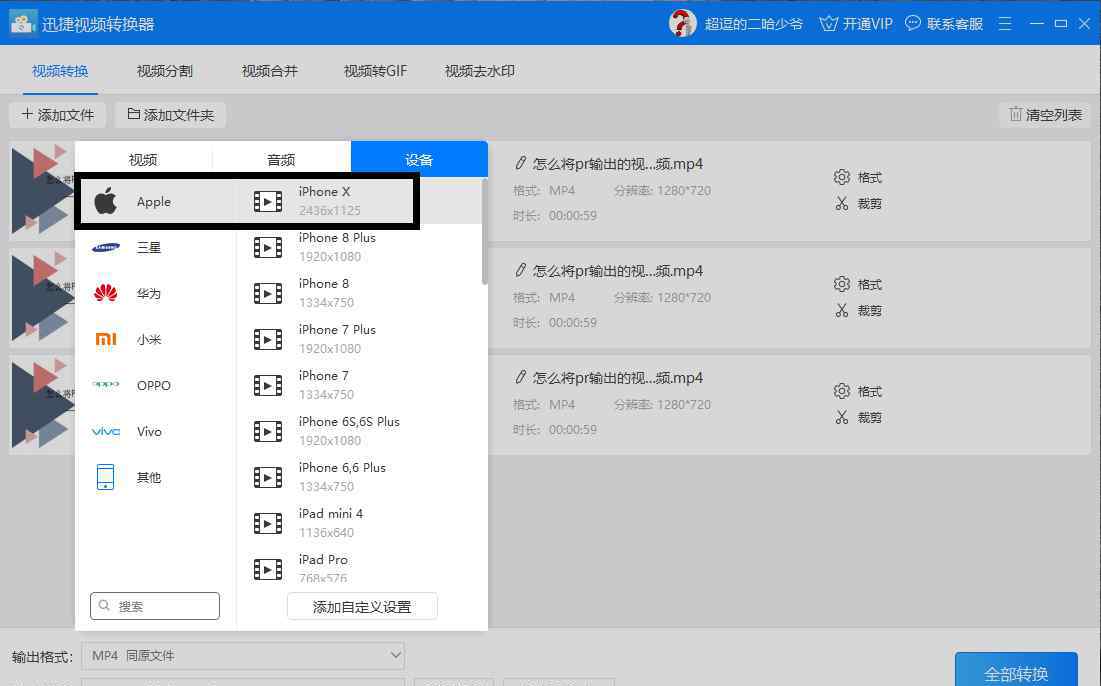Click the 搜索 search field

tap(155, 606)
